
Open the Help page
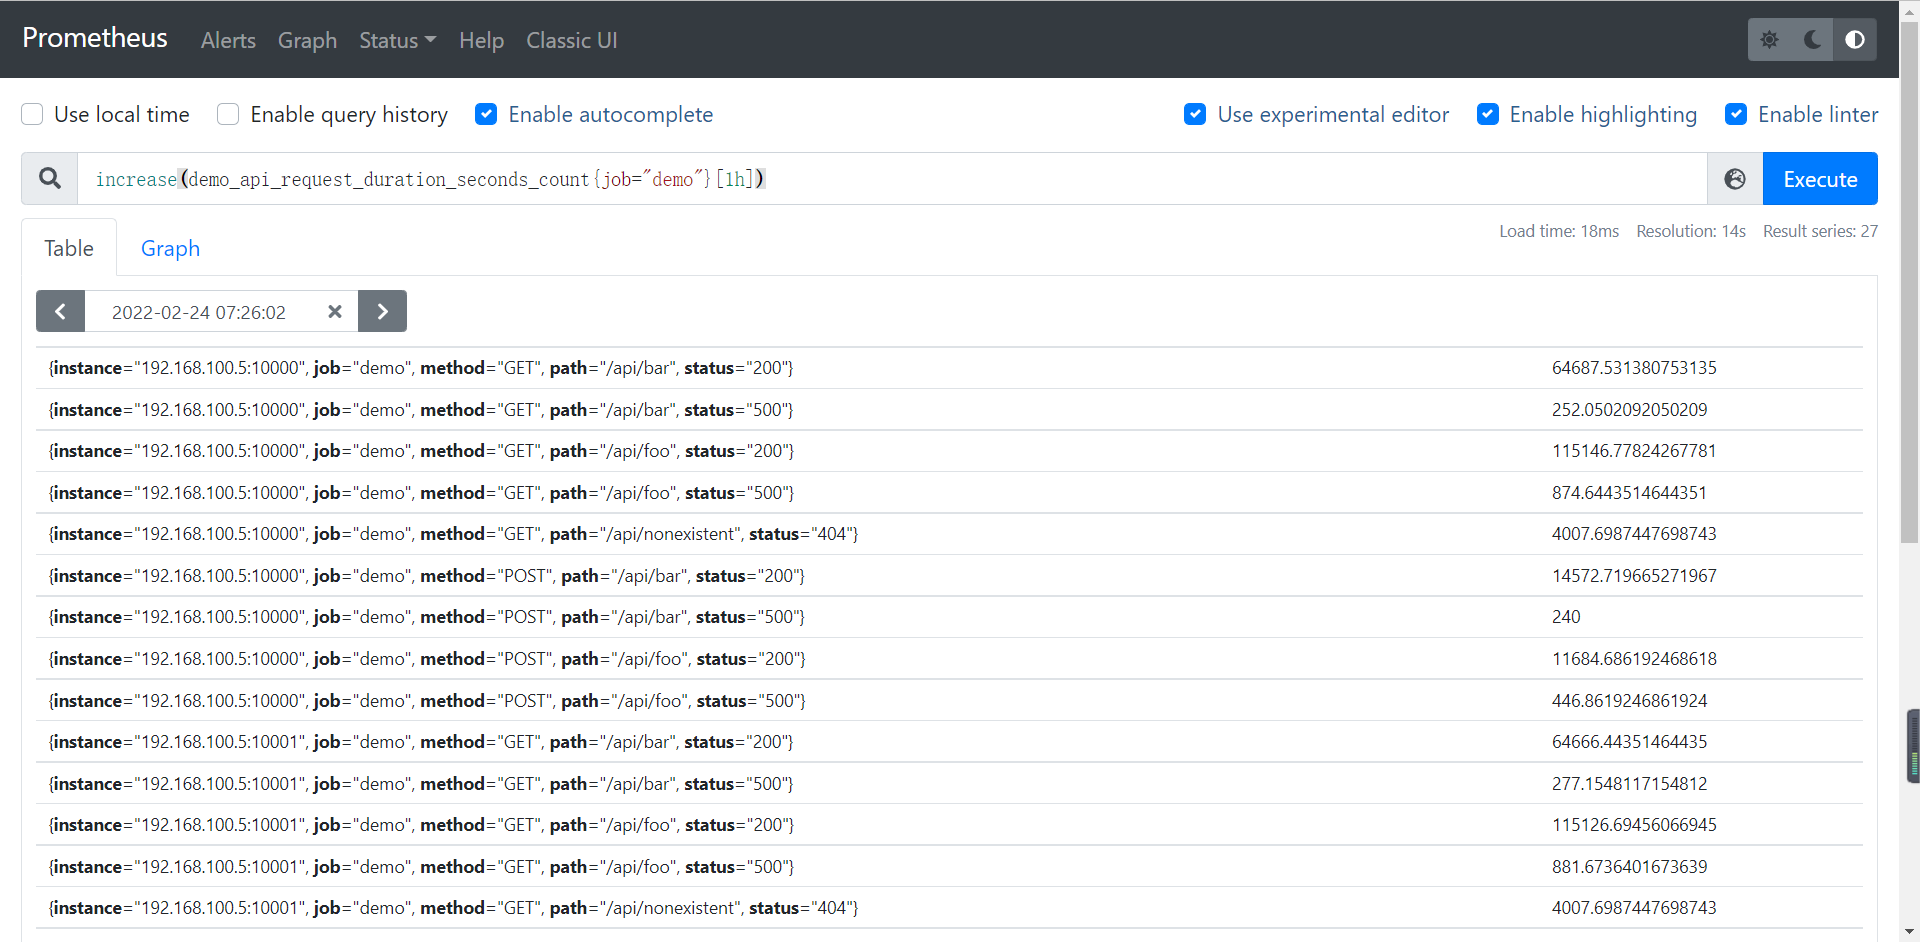[x=481, y=40]
